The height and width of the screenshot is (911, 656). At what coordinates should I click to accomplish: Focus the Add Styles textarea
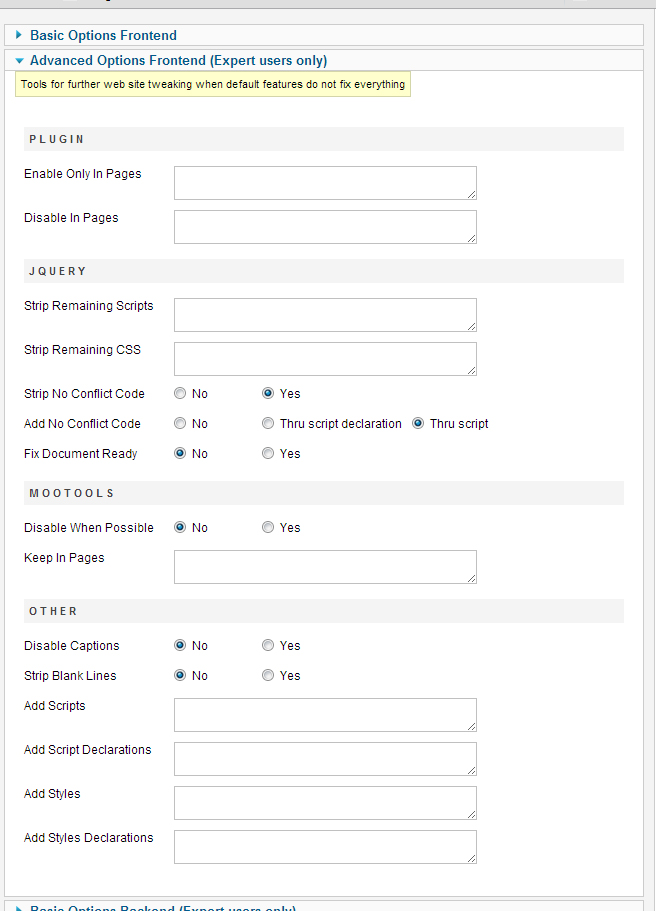(325, 803)
